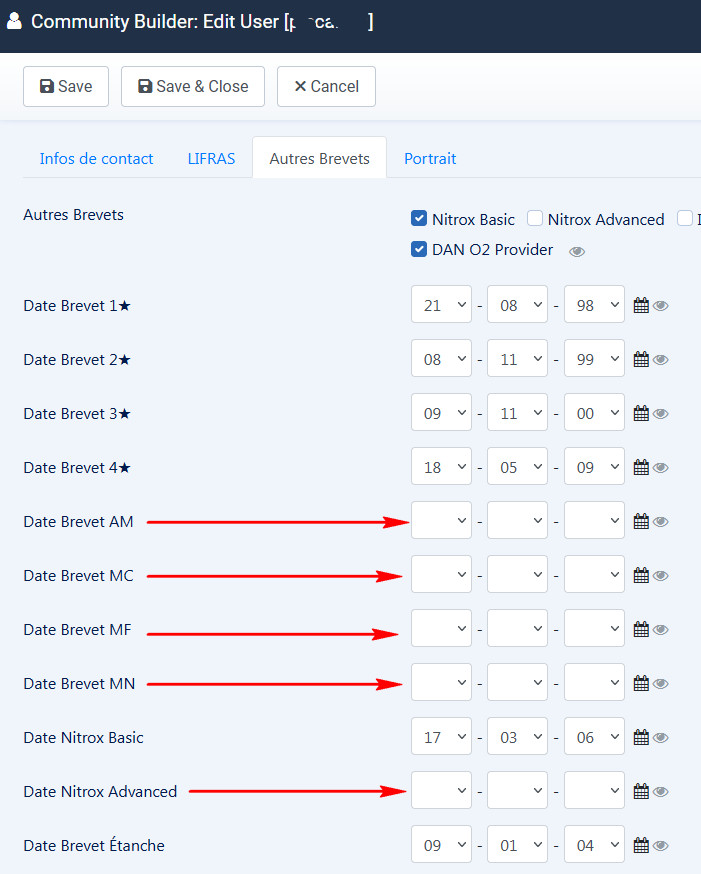The width and height of the screenshot is (701, 874).
Task: Open calendar picker for Date Nitrox Basic
Action: pyautogui.click(x=641, y=737)
